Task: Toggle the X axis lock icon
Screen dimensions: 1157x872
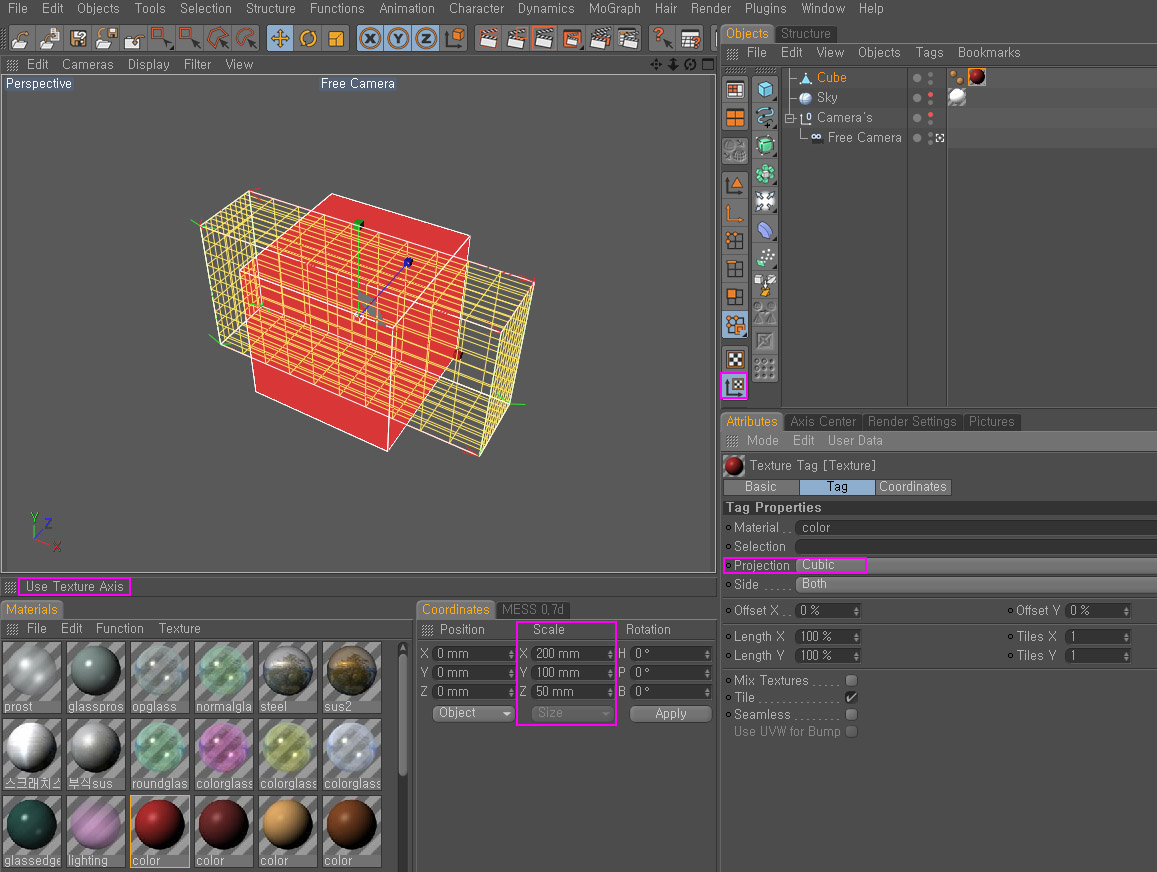Action: point(371,39)
